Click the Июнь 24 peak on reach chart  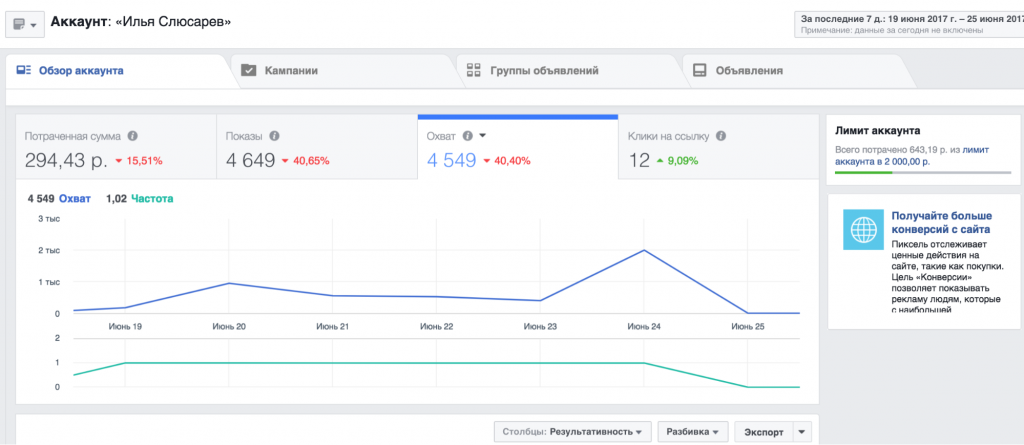pos(643,250)
